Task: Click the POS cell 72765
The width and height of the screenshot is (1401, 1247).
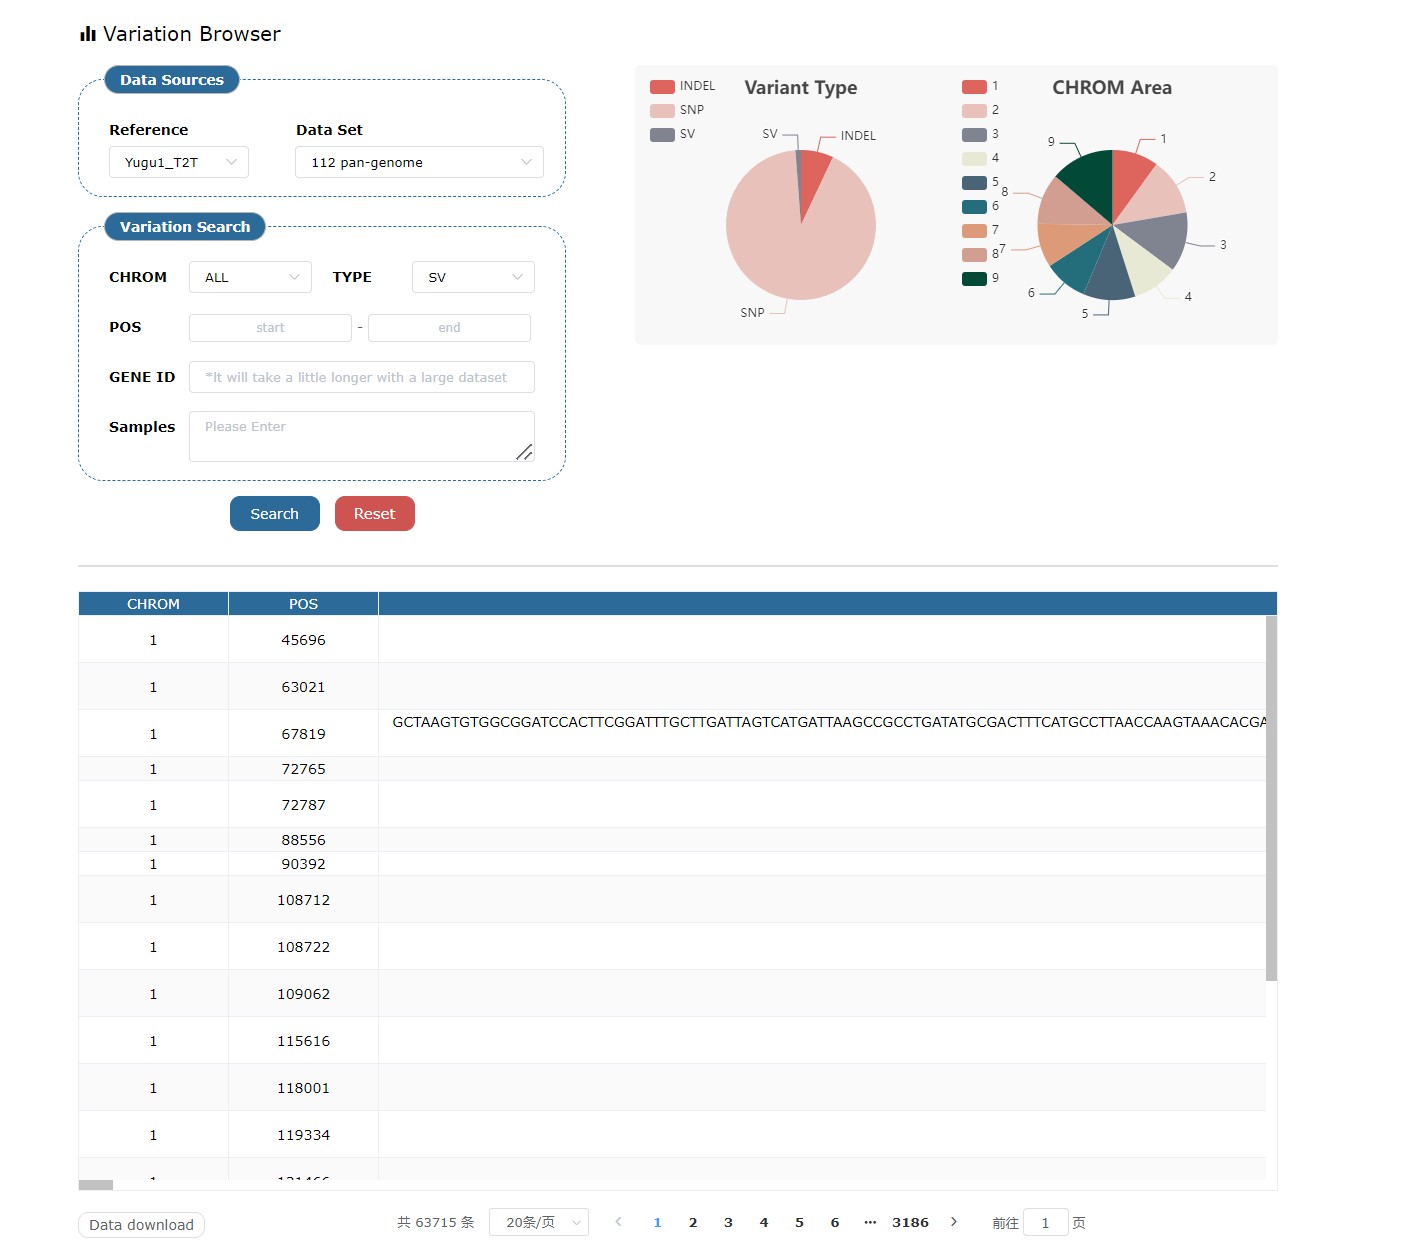Action: tap(303, 769)
